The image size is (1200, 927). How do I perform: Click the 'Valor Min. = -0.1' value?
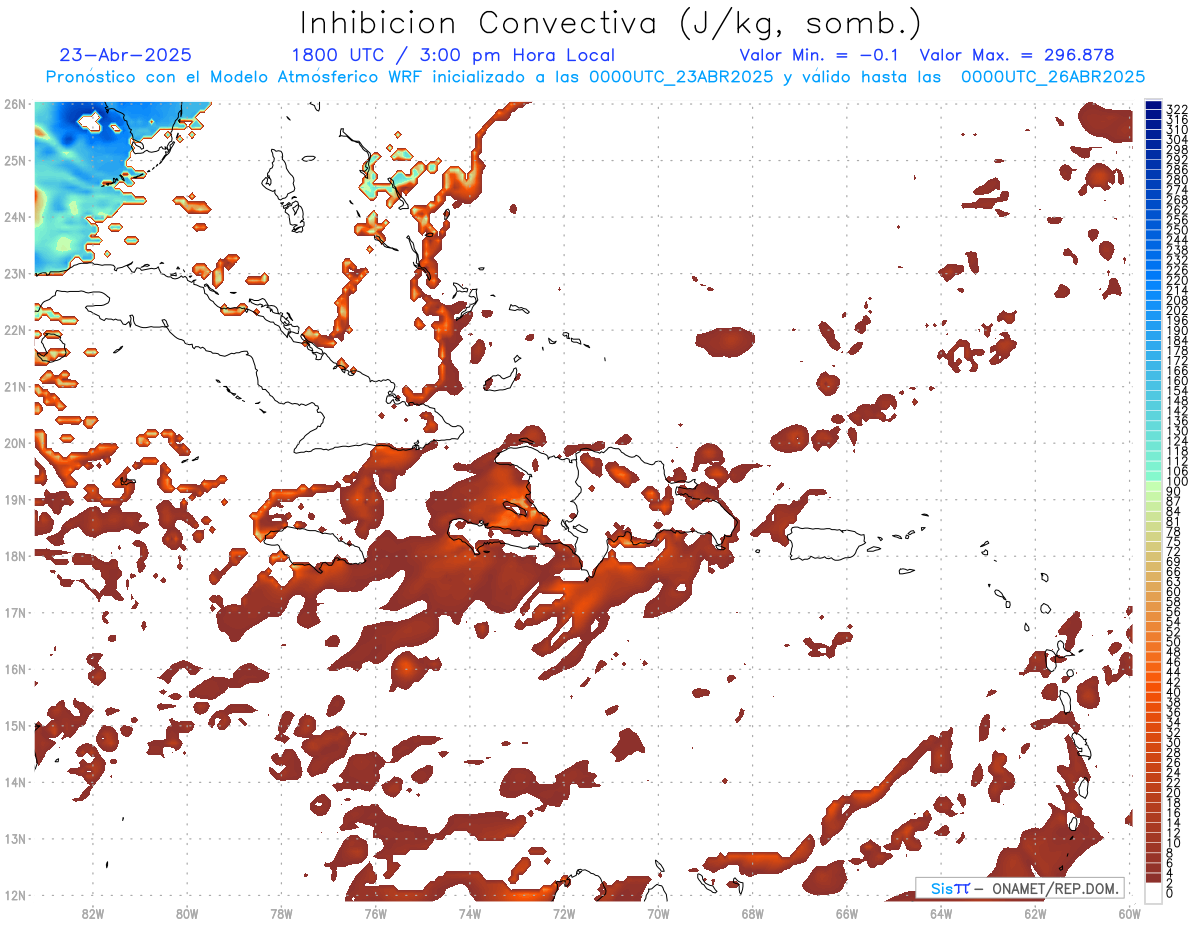[x=820, y=55]
